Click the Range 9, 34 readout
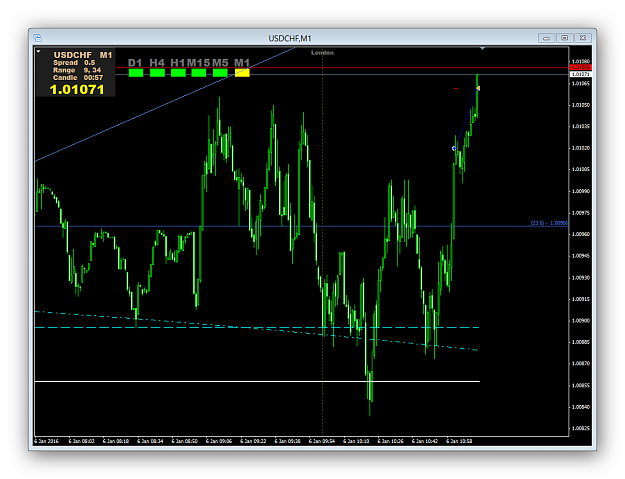The height and width of the screenshot is (479, 625). pos(77,70)
